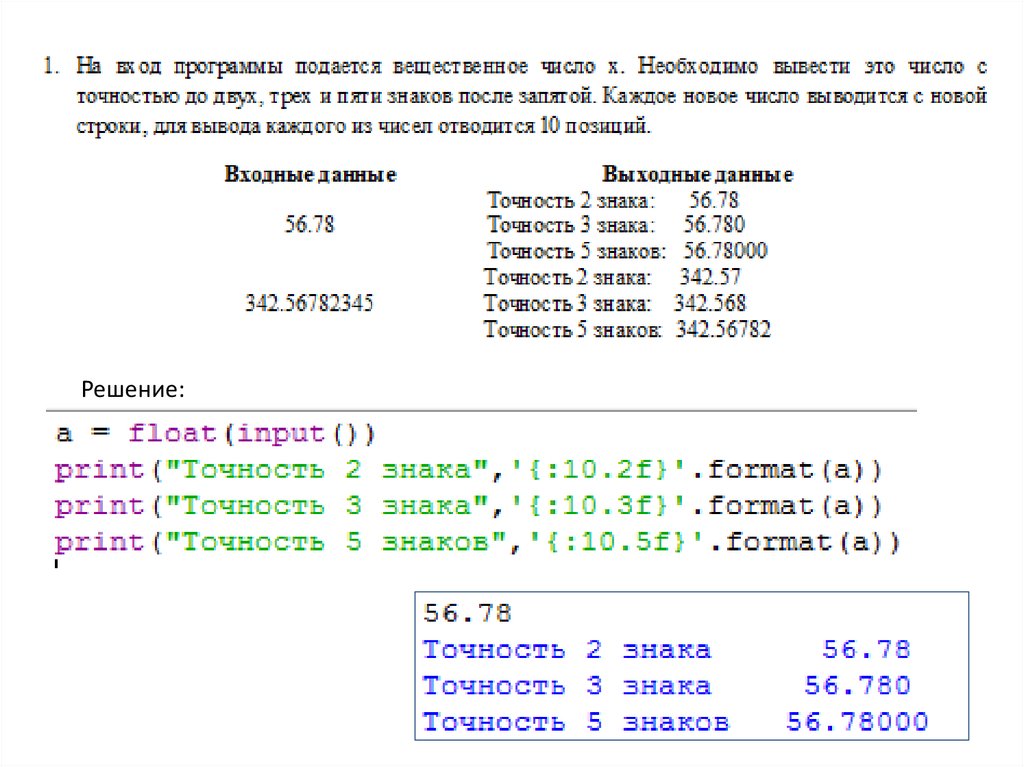
Task: Select the input value 56.78 in the examples table
Action: 310,225
